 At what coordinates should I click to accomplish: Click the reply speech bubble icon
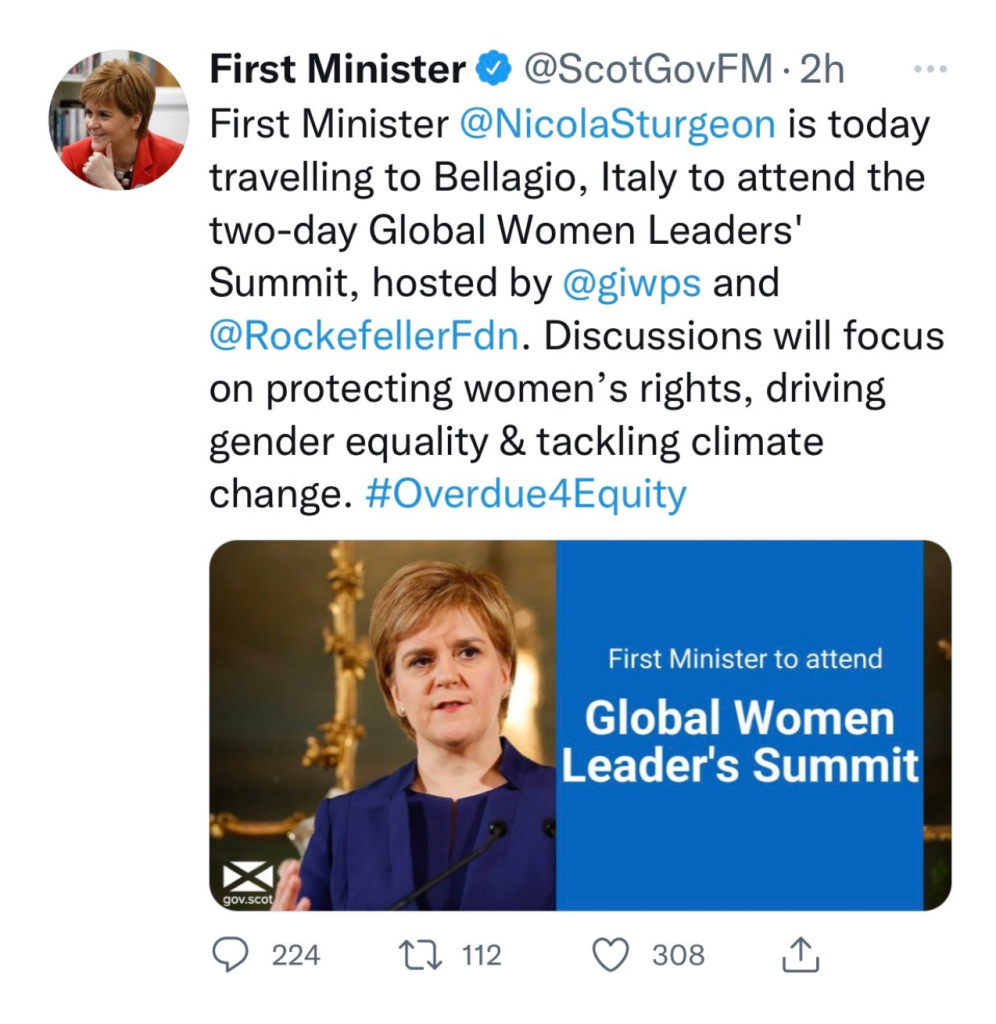point(231,956)
